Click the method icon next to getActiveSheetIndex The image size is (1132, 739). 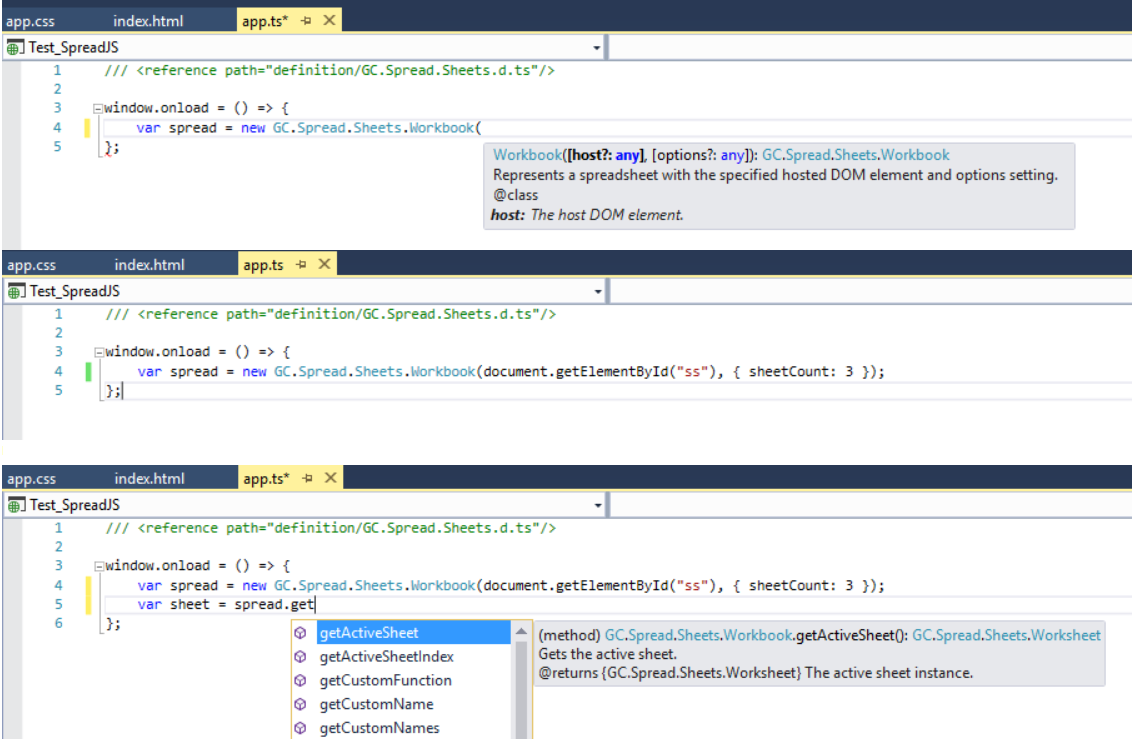pyautogui.click(x=299, y=657)
